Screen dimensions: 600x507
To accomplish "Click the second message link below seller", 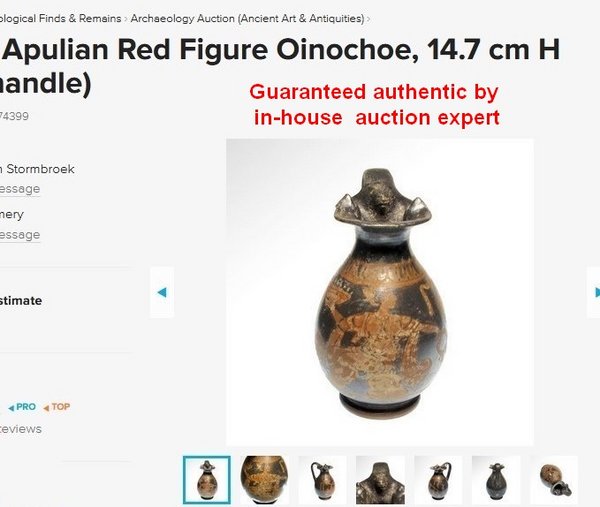I will pos(20,235).
